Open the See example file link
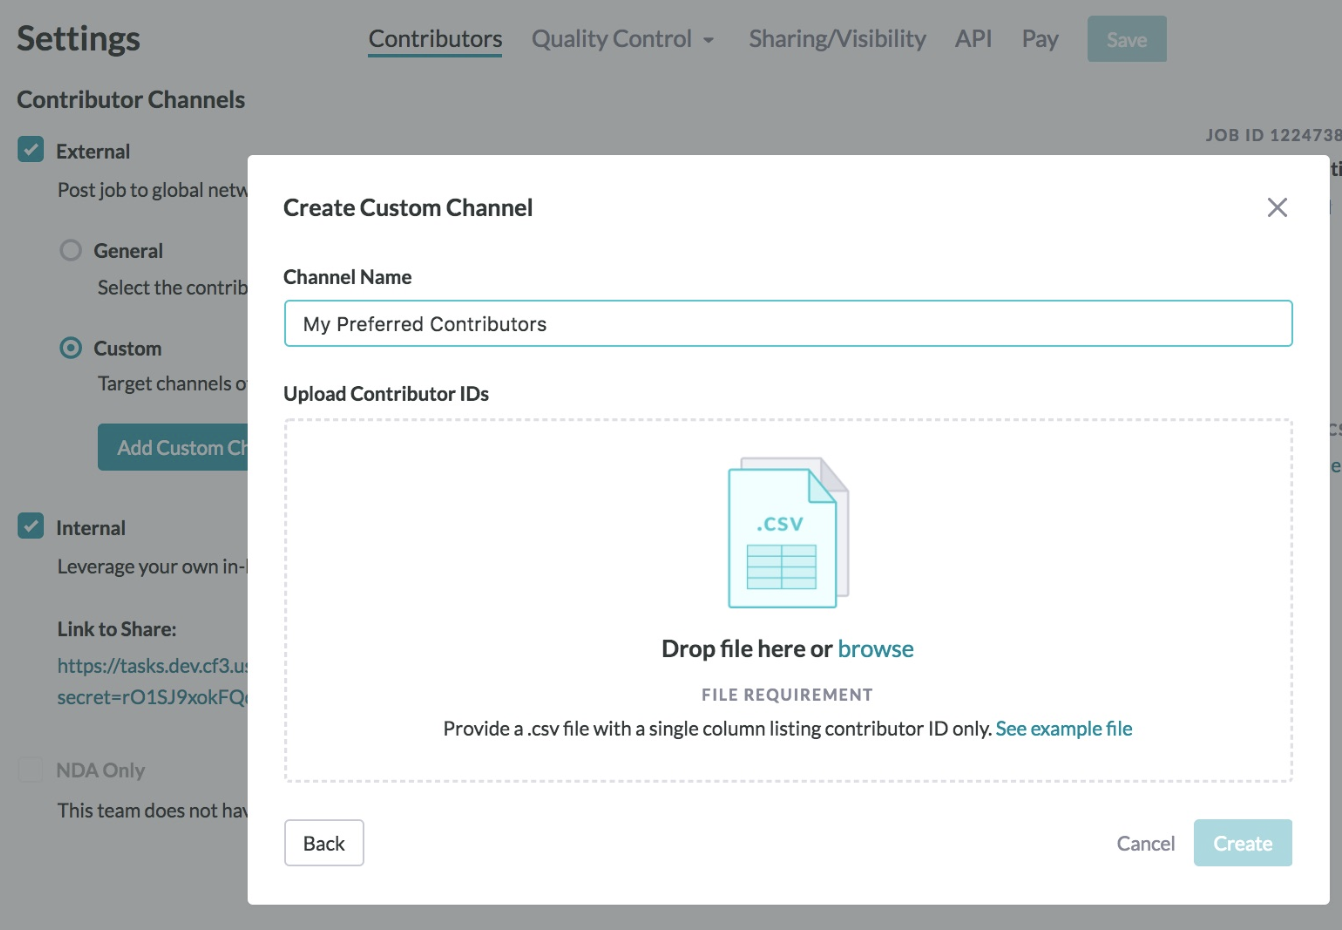This screenshot has height=930, width=1342. [x=1064, y=729]
